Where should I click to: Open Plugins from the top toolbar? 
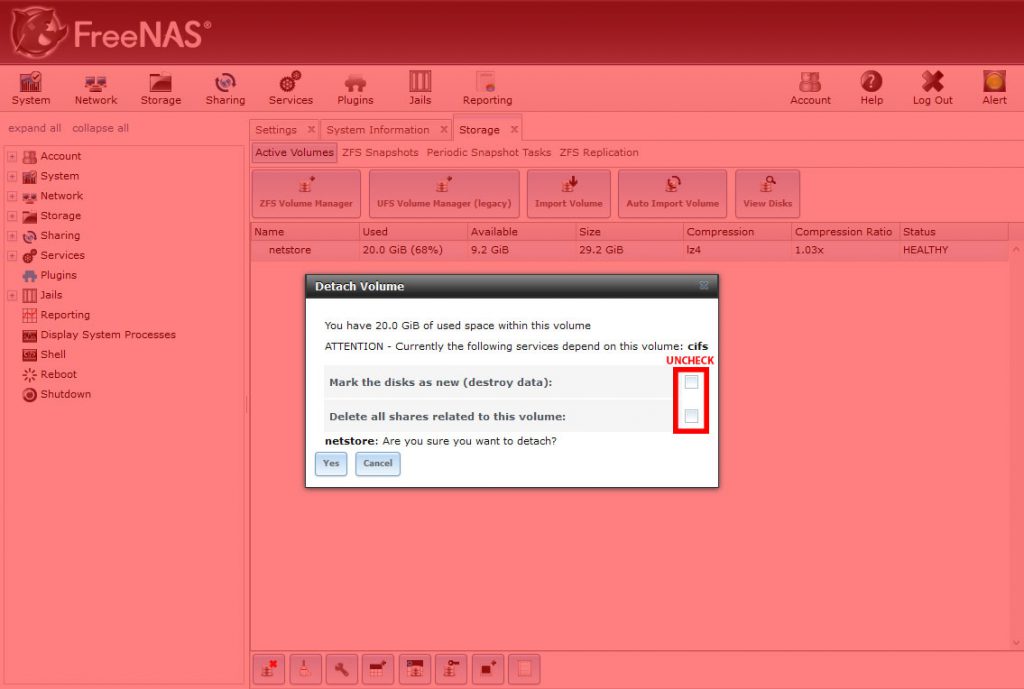pos(355,88)
